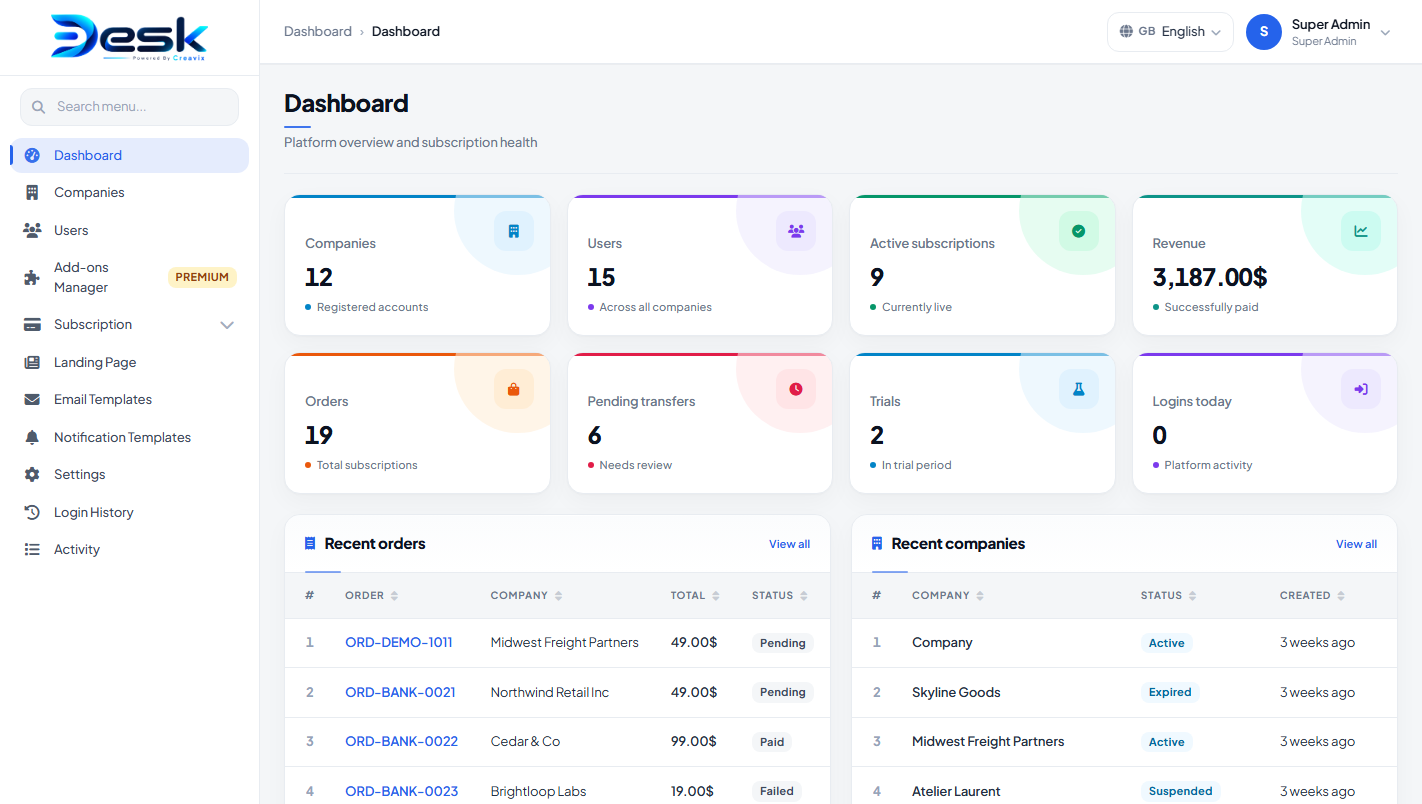Sort Recent companies by STATUS column

click(1169, 595)
